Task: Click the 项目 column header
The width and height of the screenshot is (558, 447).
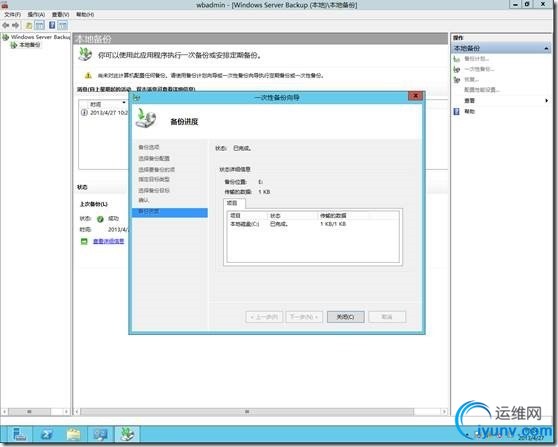Action: click(247, 216)
